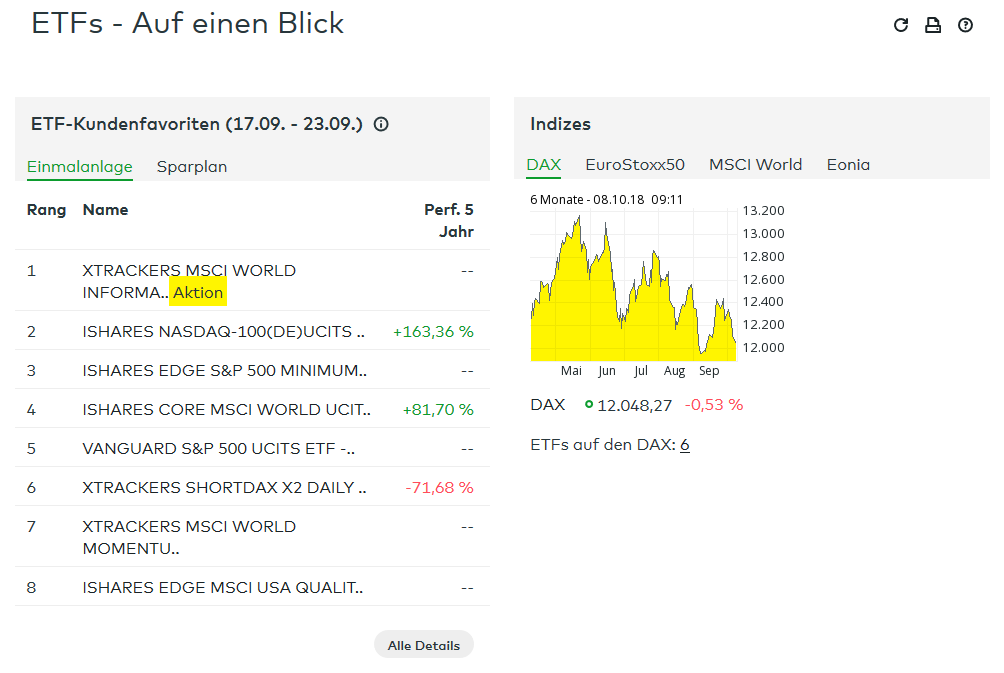Click the -71,68 % performance value
The width and height of the screenshot is (1004, 673).
click(x=439, y=488)
